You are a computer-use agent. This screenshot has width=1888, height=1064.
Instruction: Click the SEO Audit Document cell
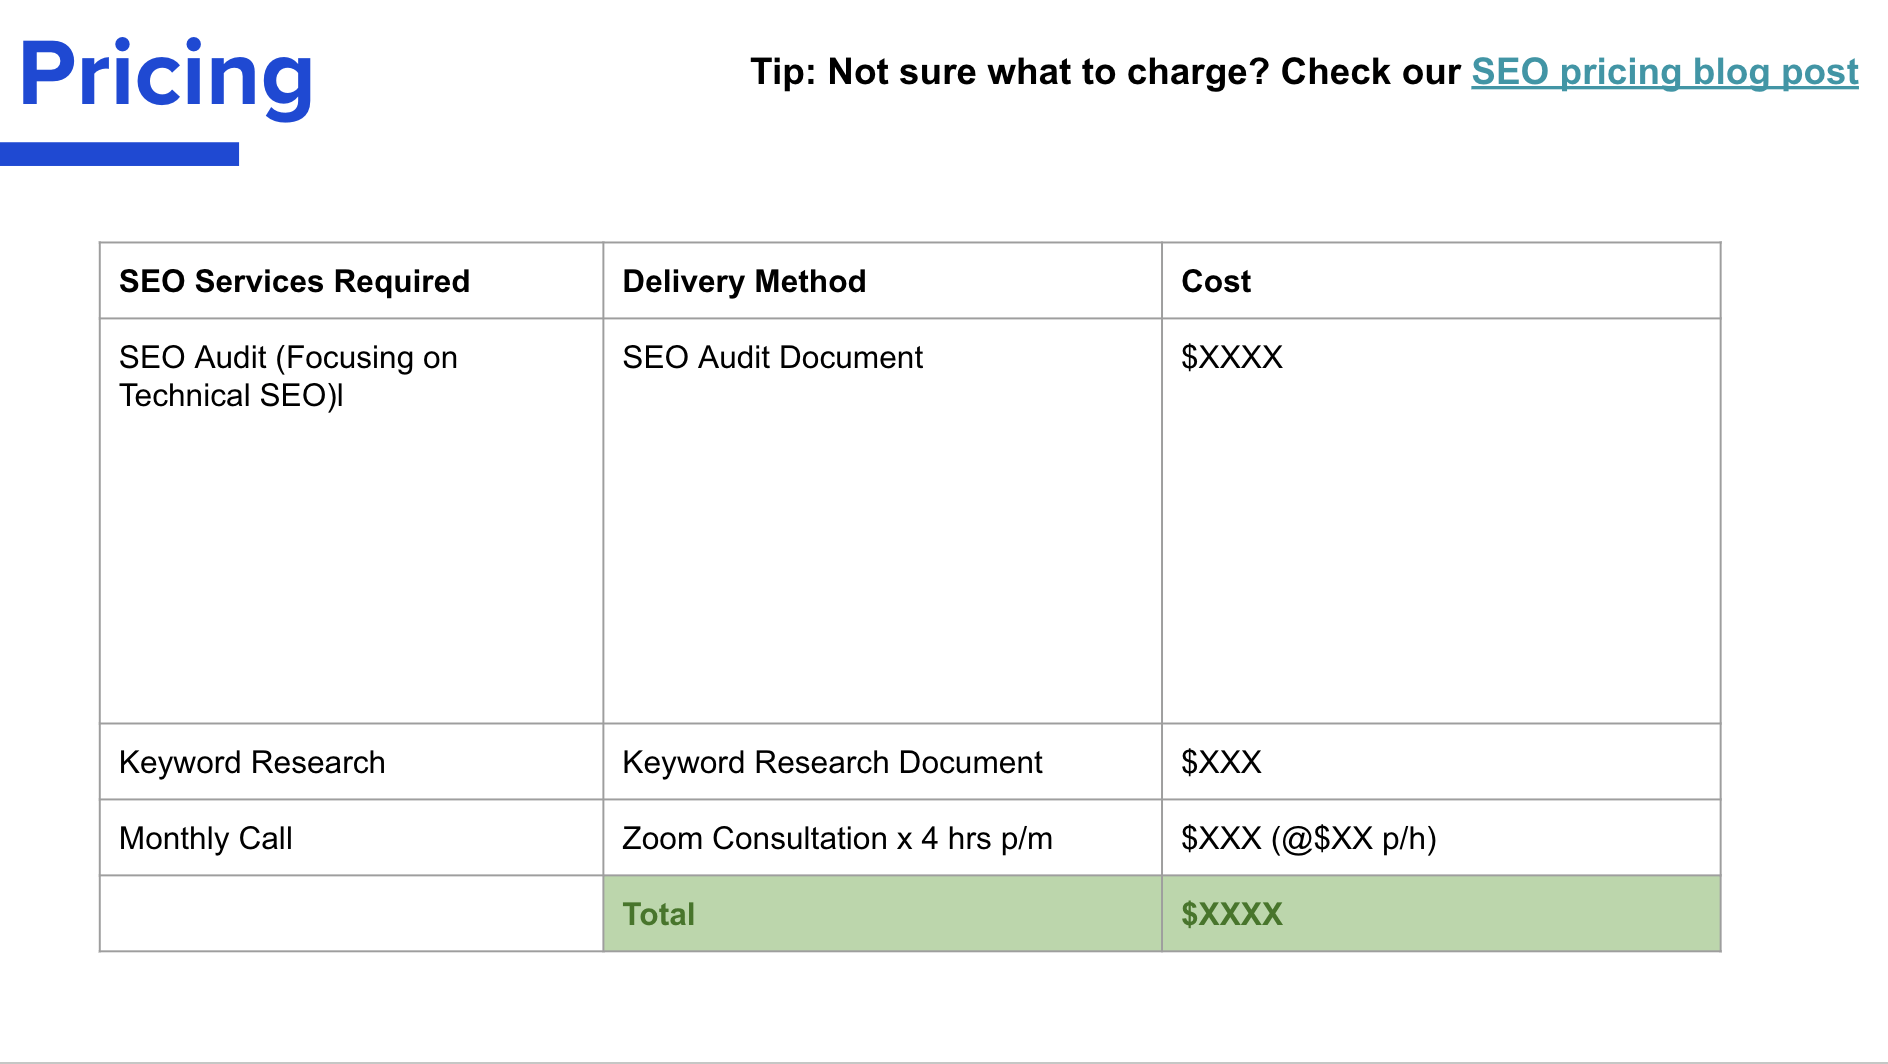click(772, 357)
